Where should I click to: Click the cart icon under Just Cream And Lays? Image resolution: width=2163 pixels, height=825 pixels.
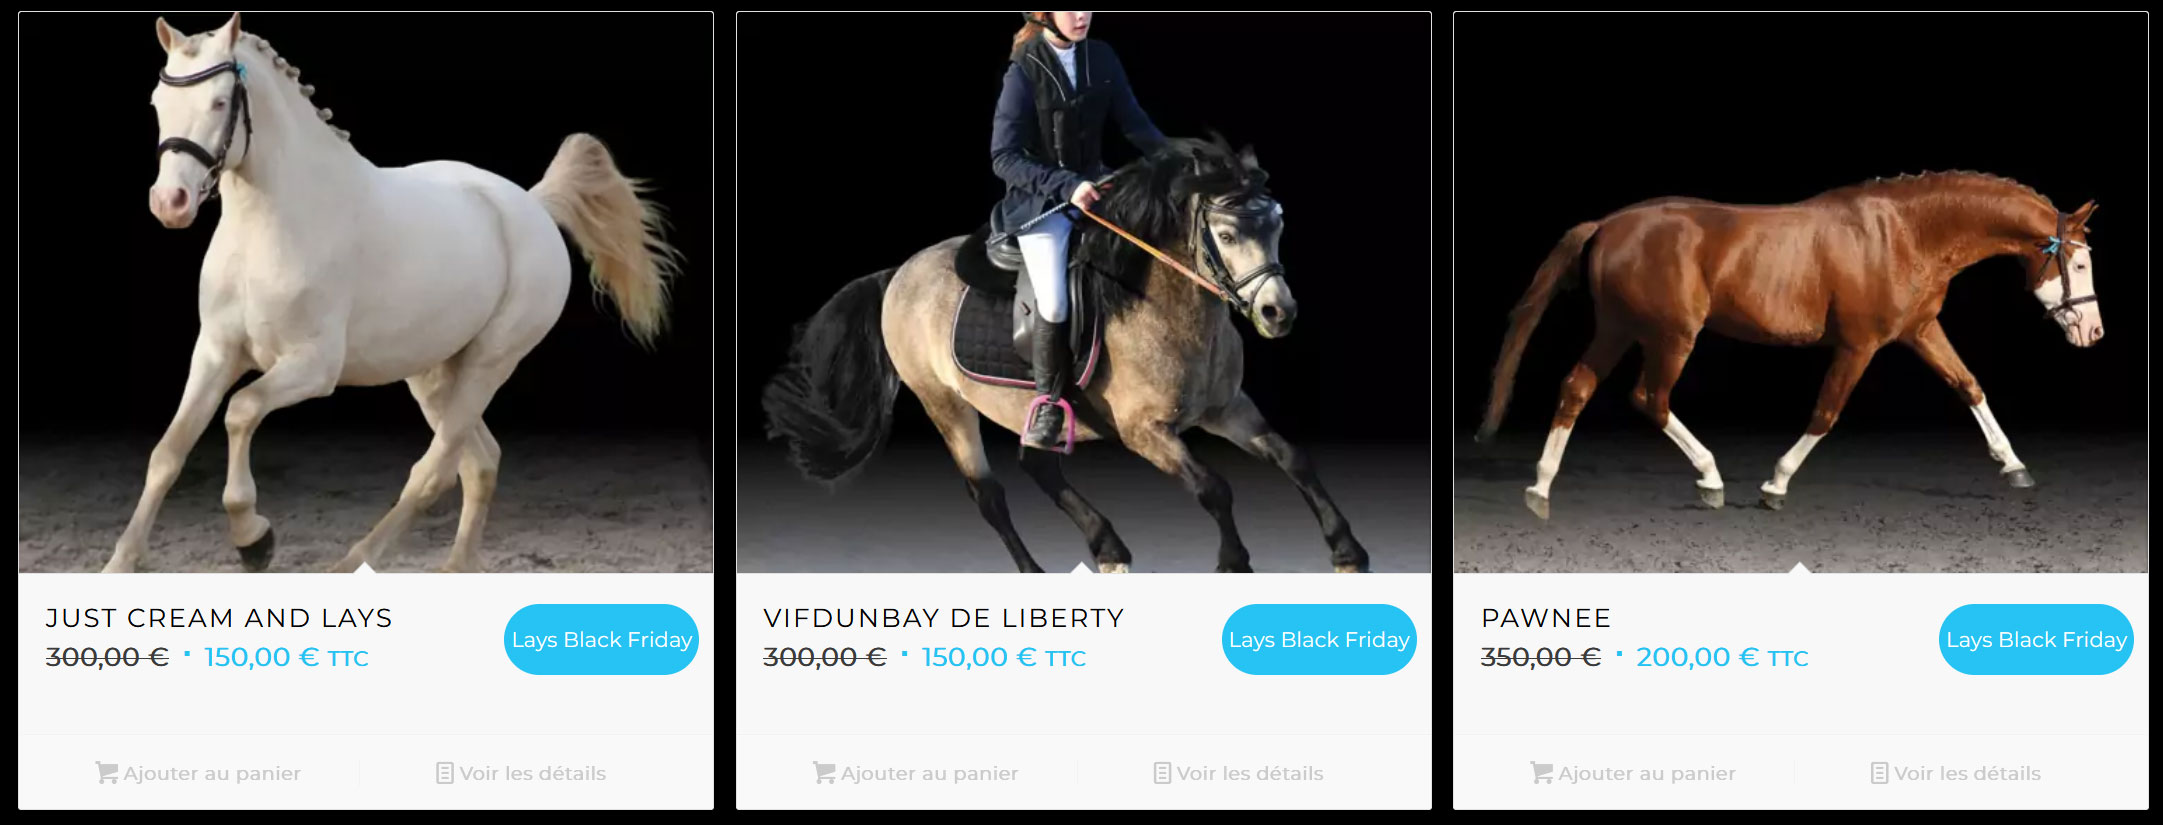(x=106, y=773)
